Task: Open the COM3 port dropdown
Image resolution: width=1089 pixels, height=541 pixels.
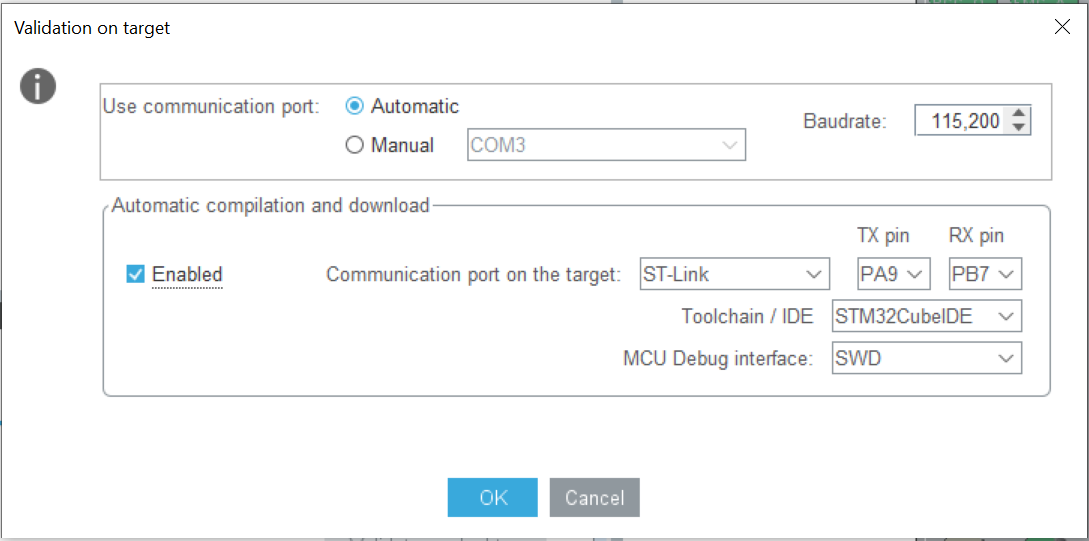Action: tap(607, 145)
